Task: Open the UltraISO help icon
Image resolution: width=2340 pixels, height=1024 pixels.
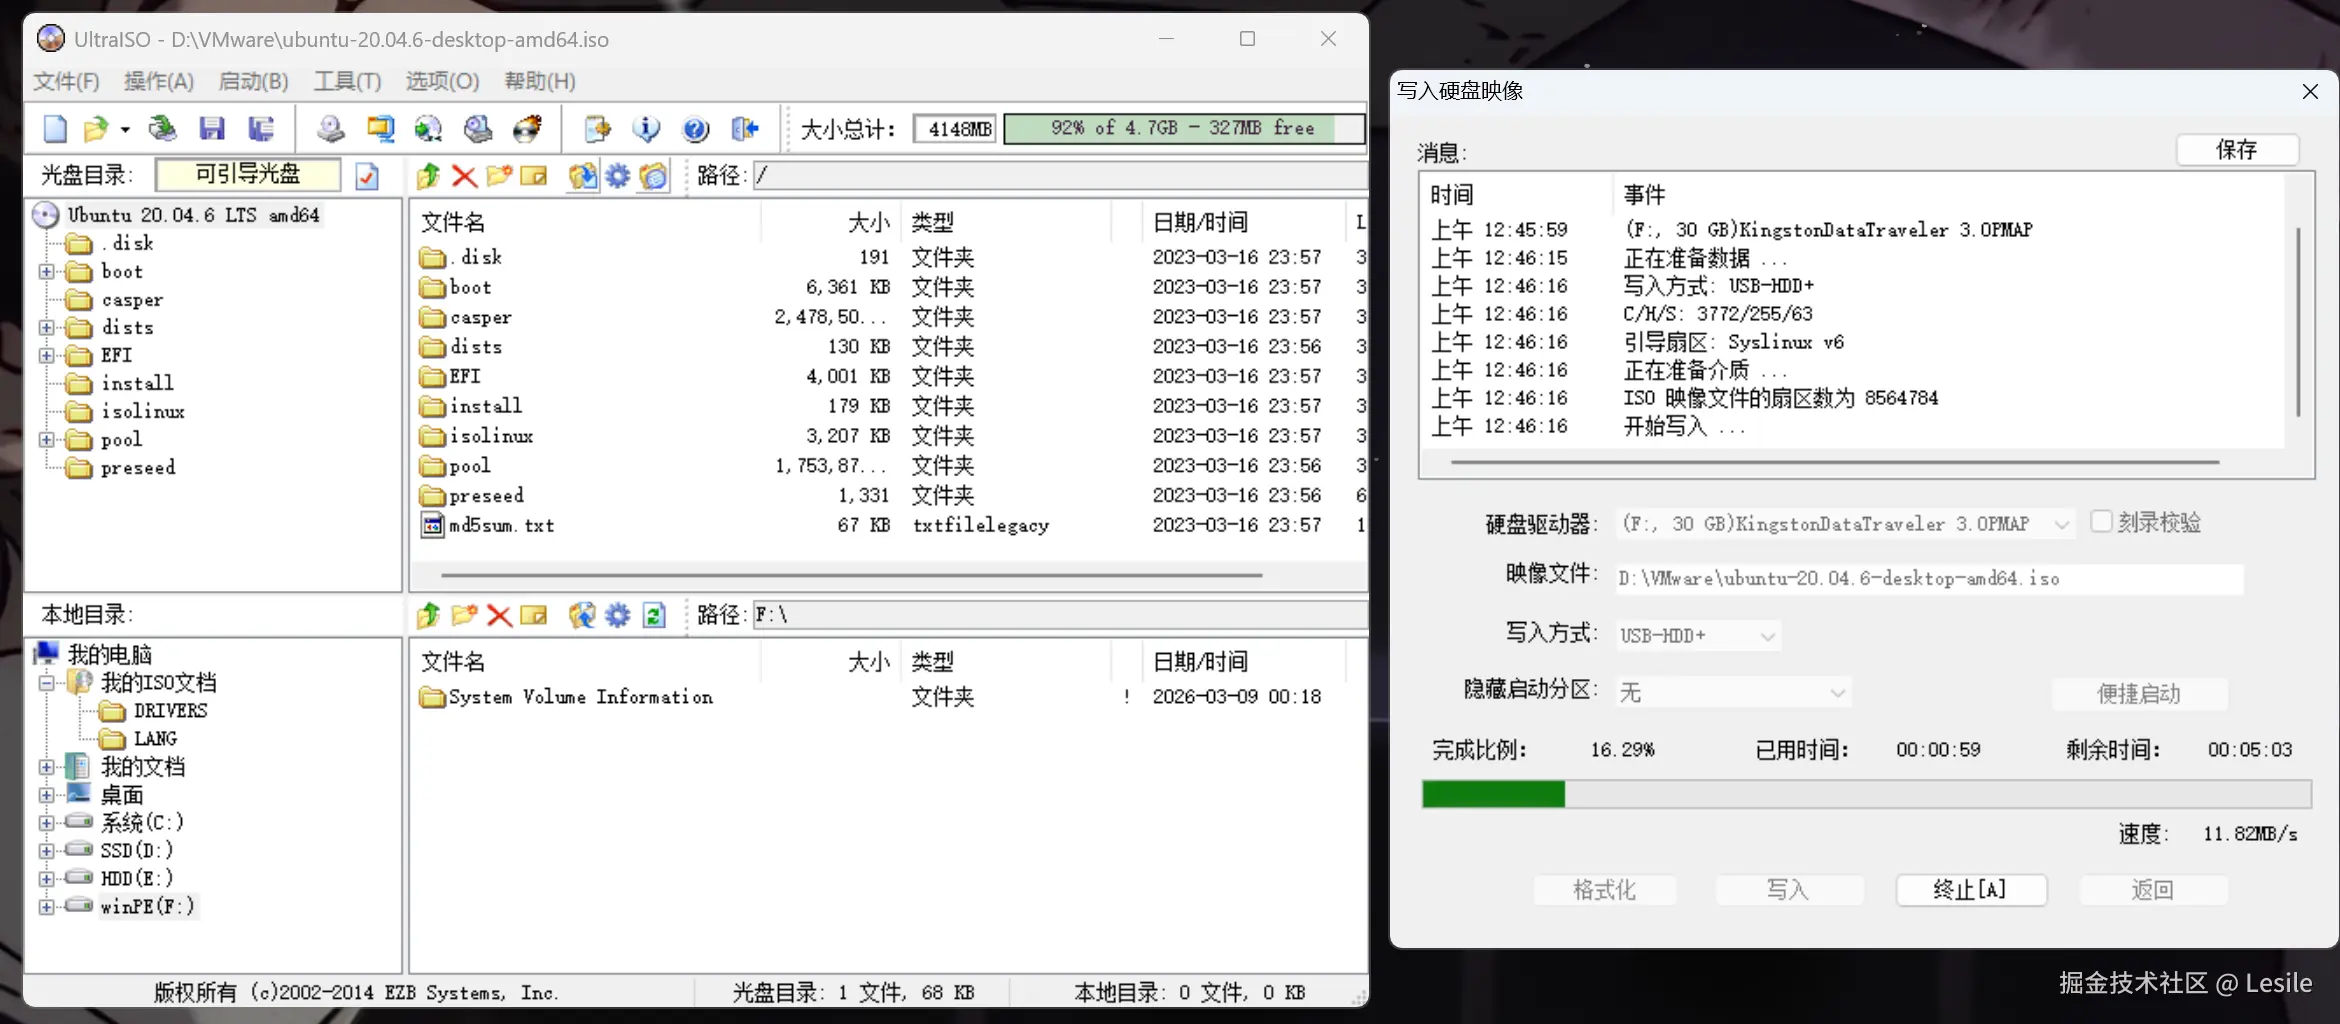Action: [695, 128]
